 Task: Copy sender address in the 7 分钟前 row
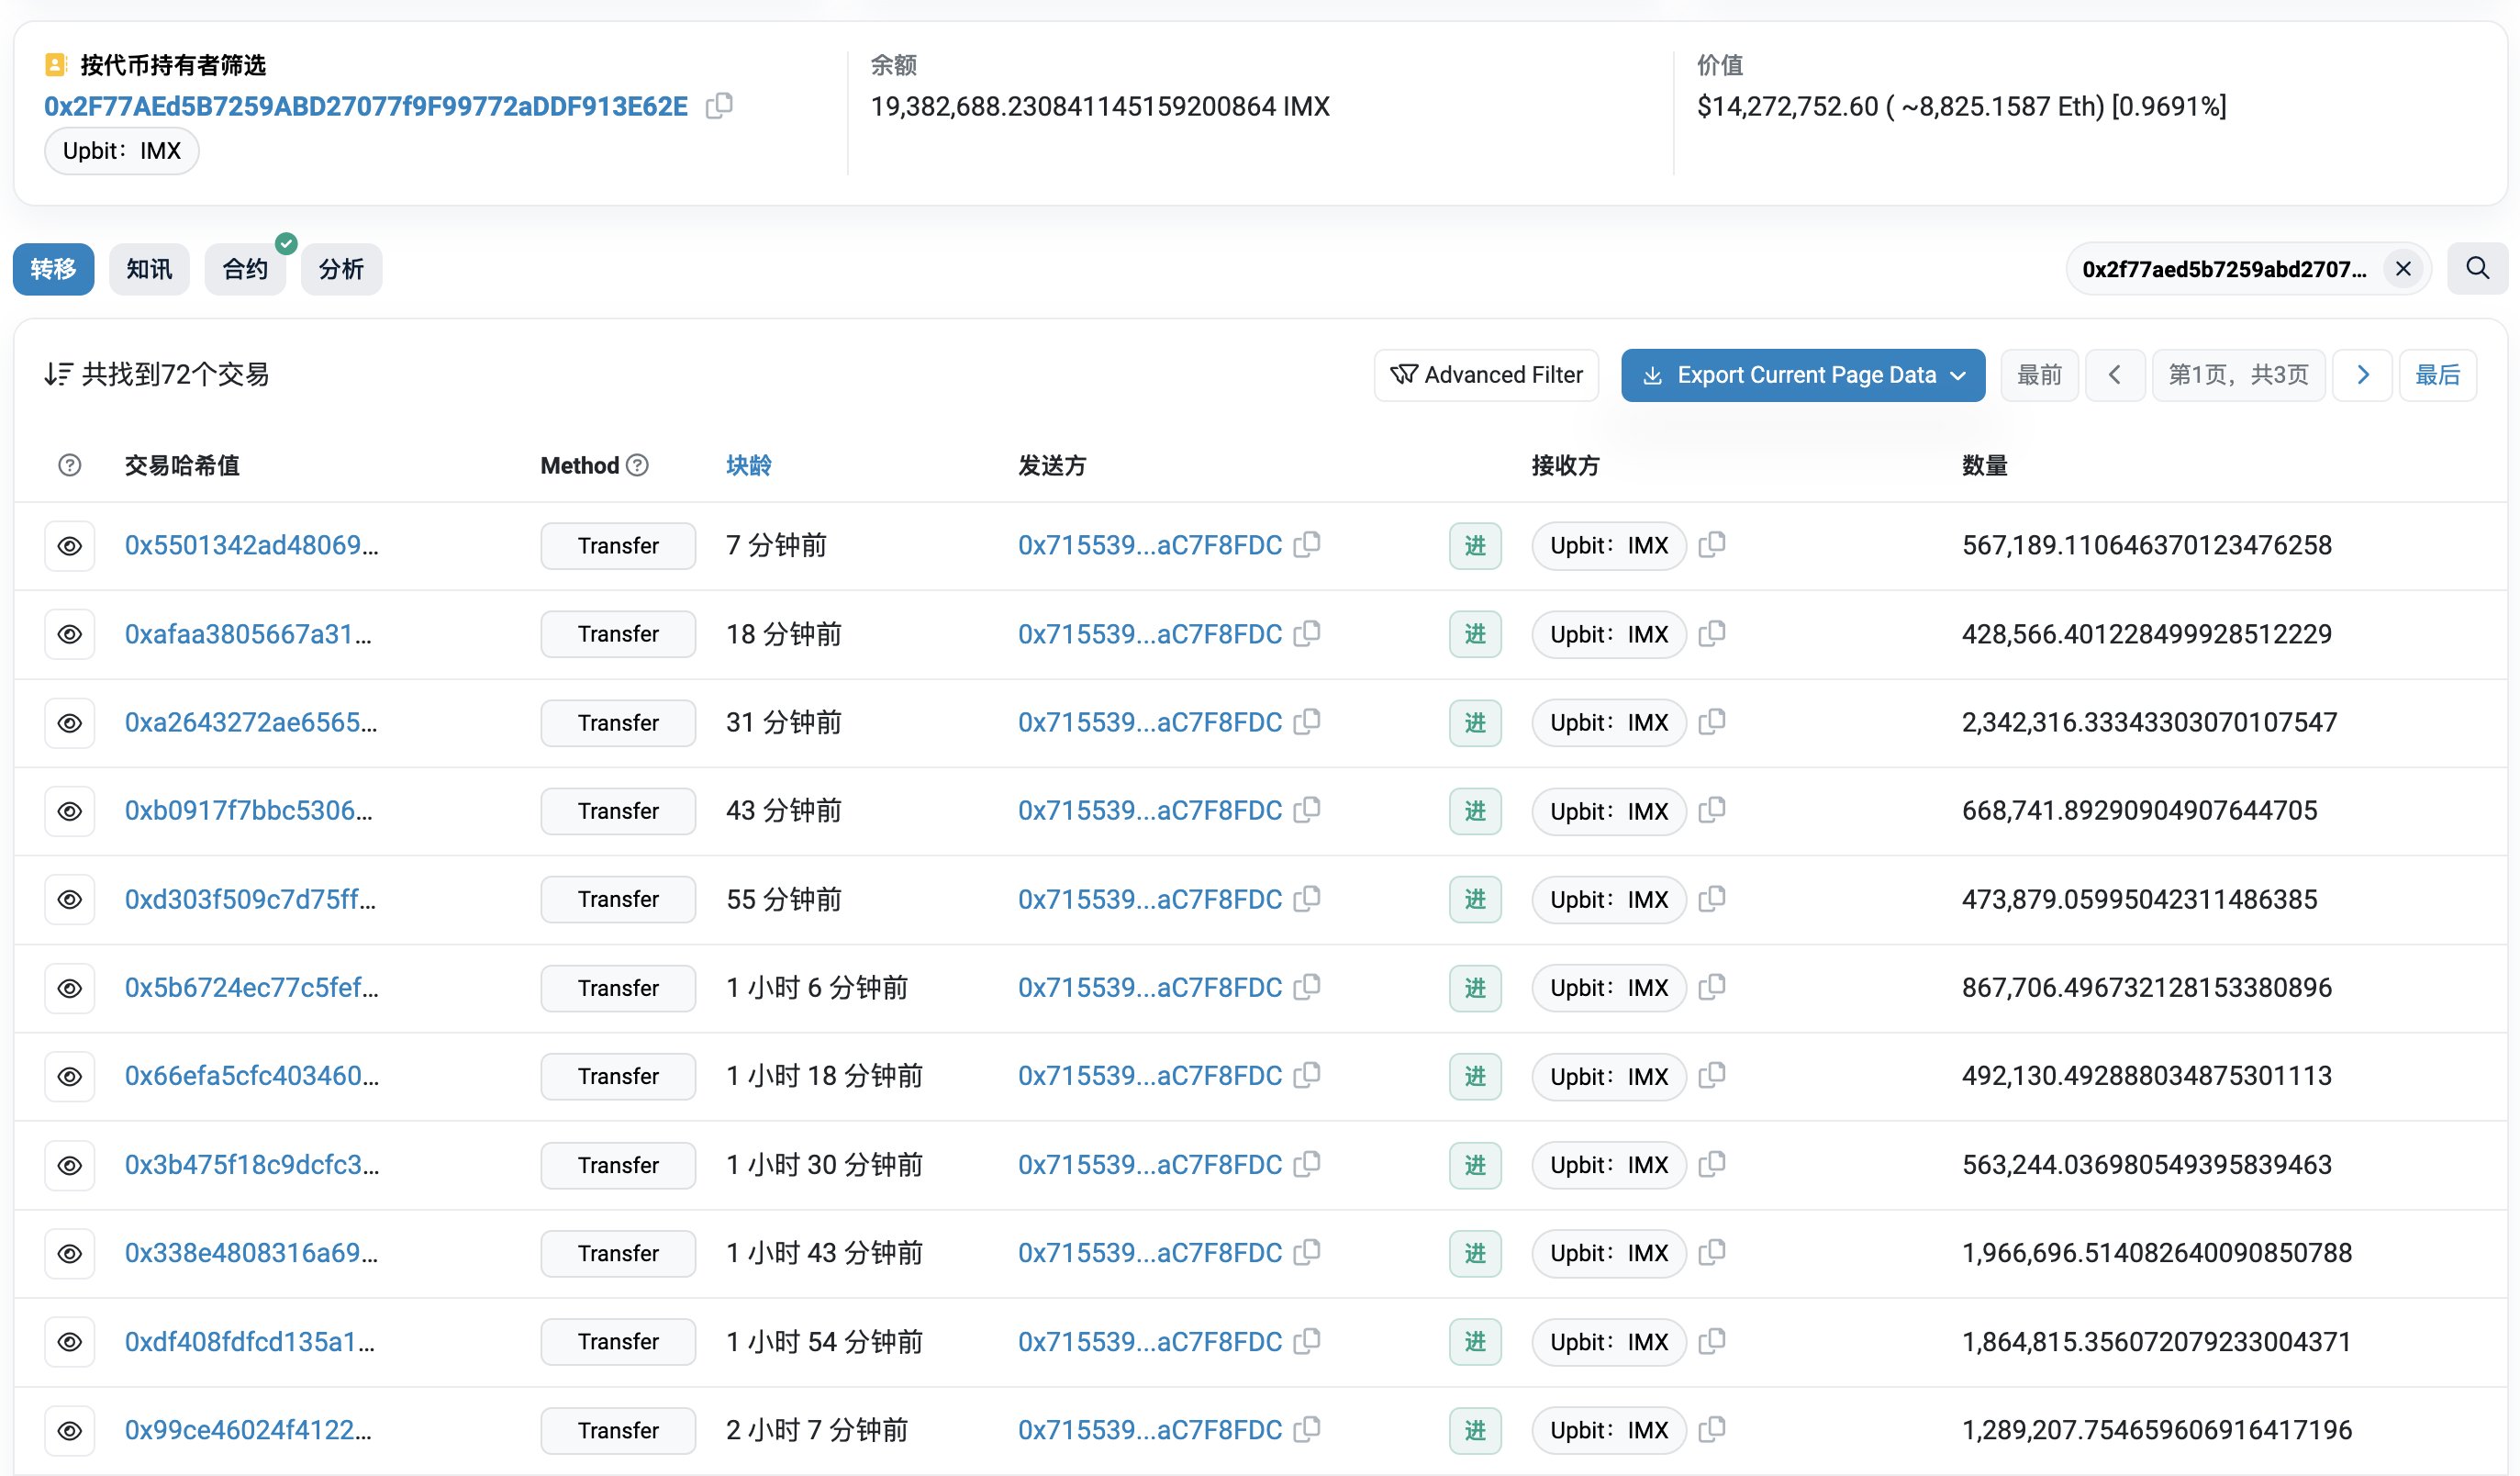coord(1307,545)
